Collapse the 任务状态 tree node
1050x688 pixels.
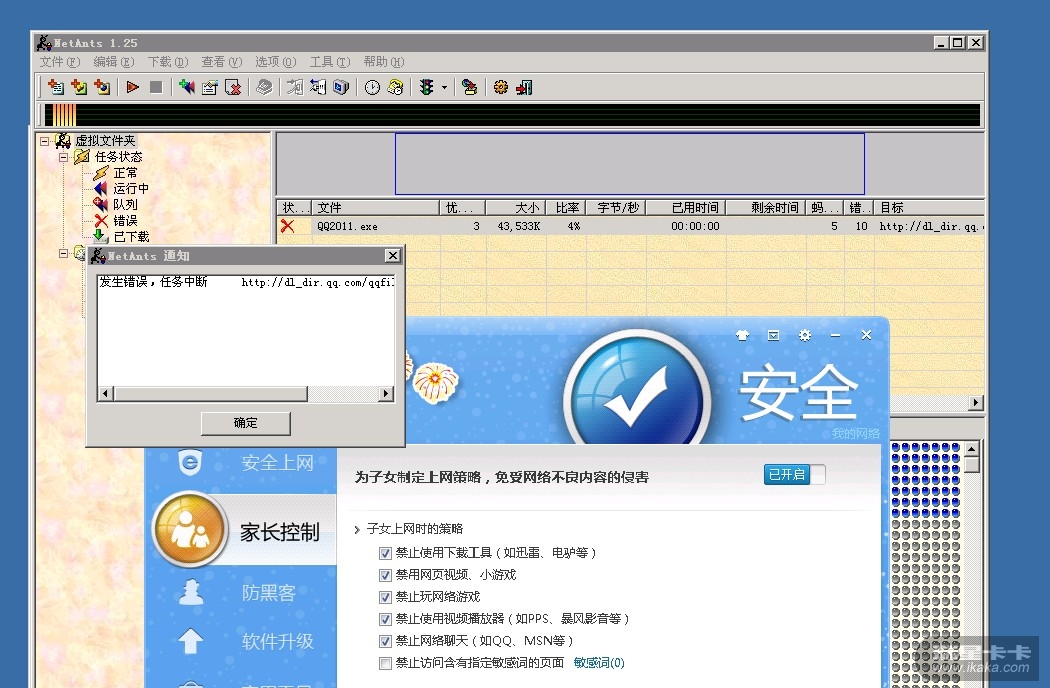pyautogui.click(x=63, y=157)
